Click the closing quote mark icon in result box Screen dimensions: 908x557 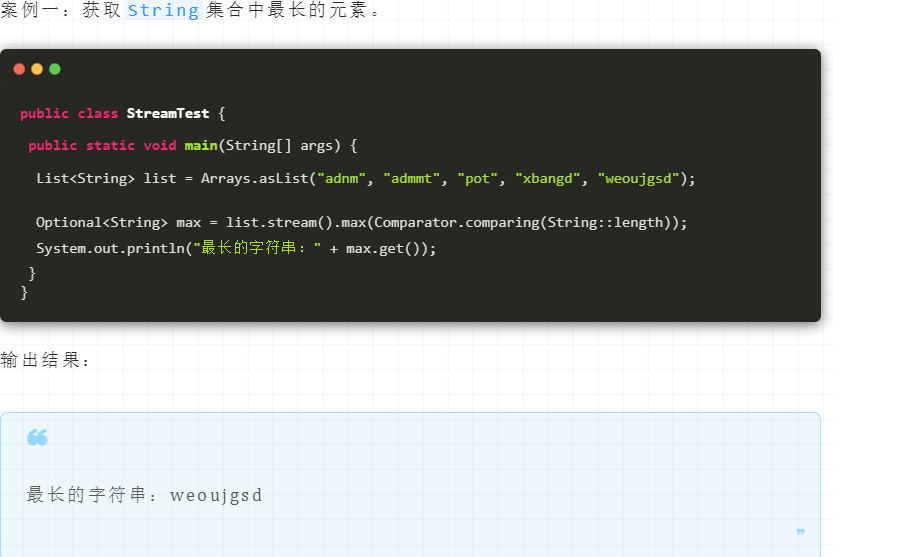click(800, 532)
